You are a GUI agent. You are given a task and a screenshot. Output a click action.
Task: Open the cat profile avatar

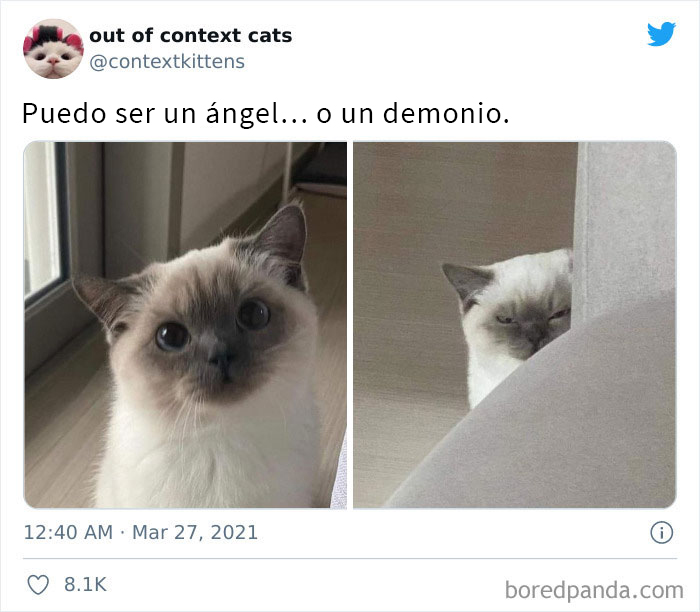coord(53,49)
